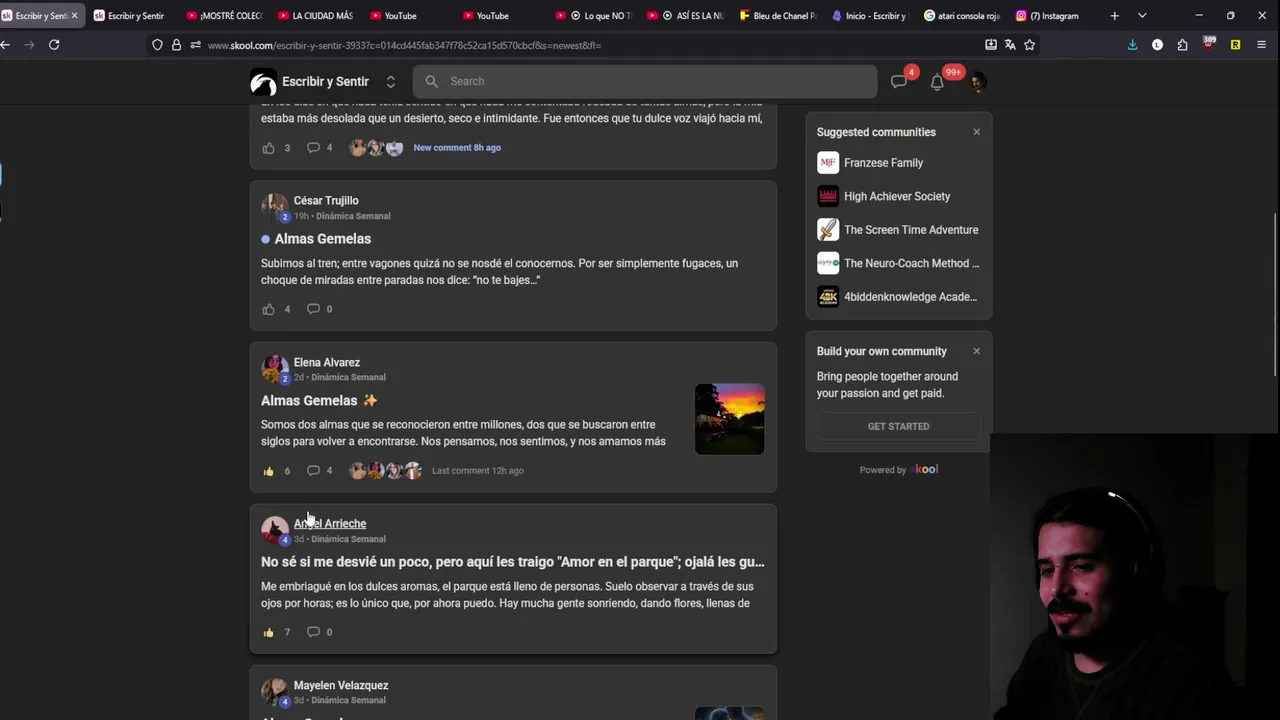This screenshot has width=1280, height=720.
Task: Open Angel Arrieche's profile name
Action: tap(330, 524)
